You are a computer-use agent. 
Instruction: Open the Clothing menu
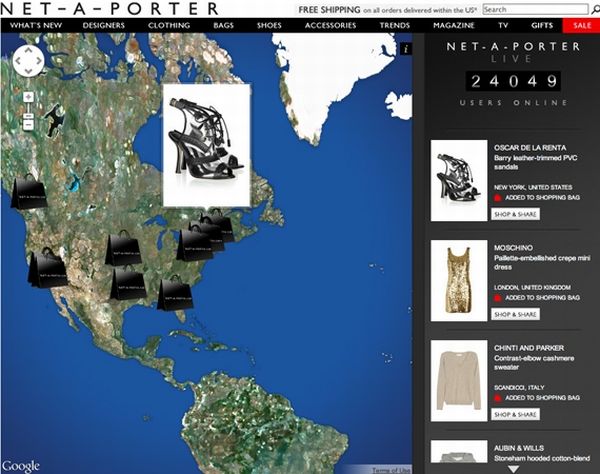click(169, 26)
